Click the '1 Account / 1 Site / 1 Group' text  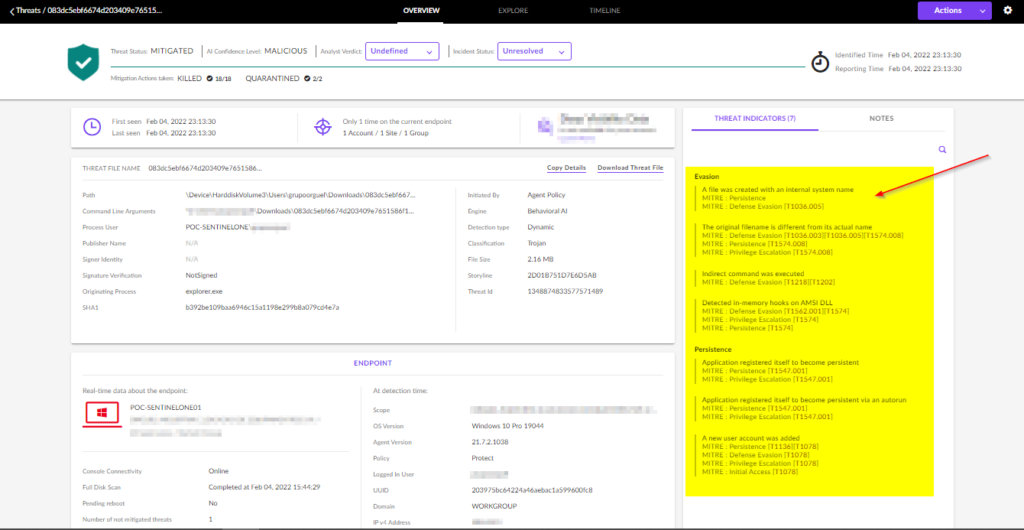[386, 133]
